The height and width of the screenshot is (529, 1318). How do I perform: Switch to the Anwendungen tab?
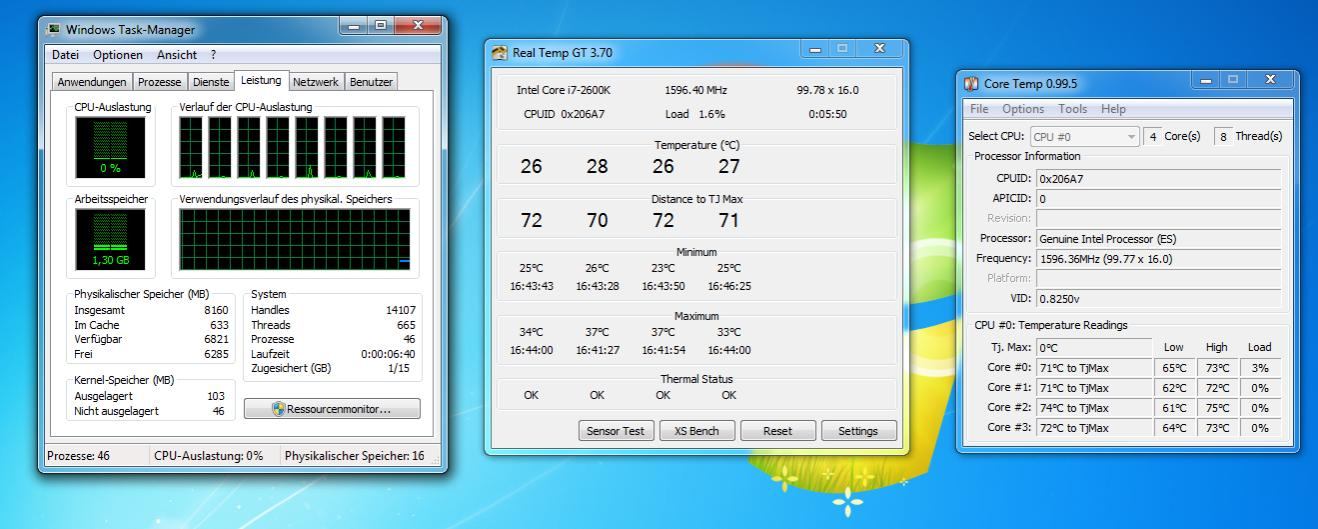point(92,82)
